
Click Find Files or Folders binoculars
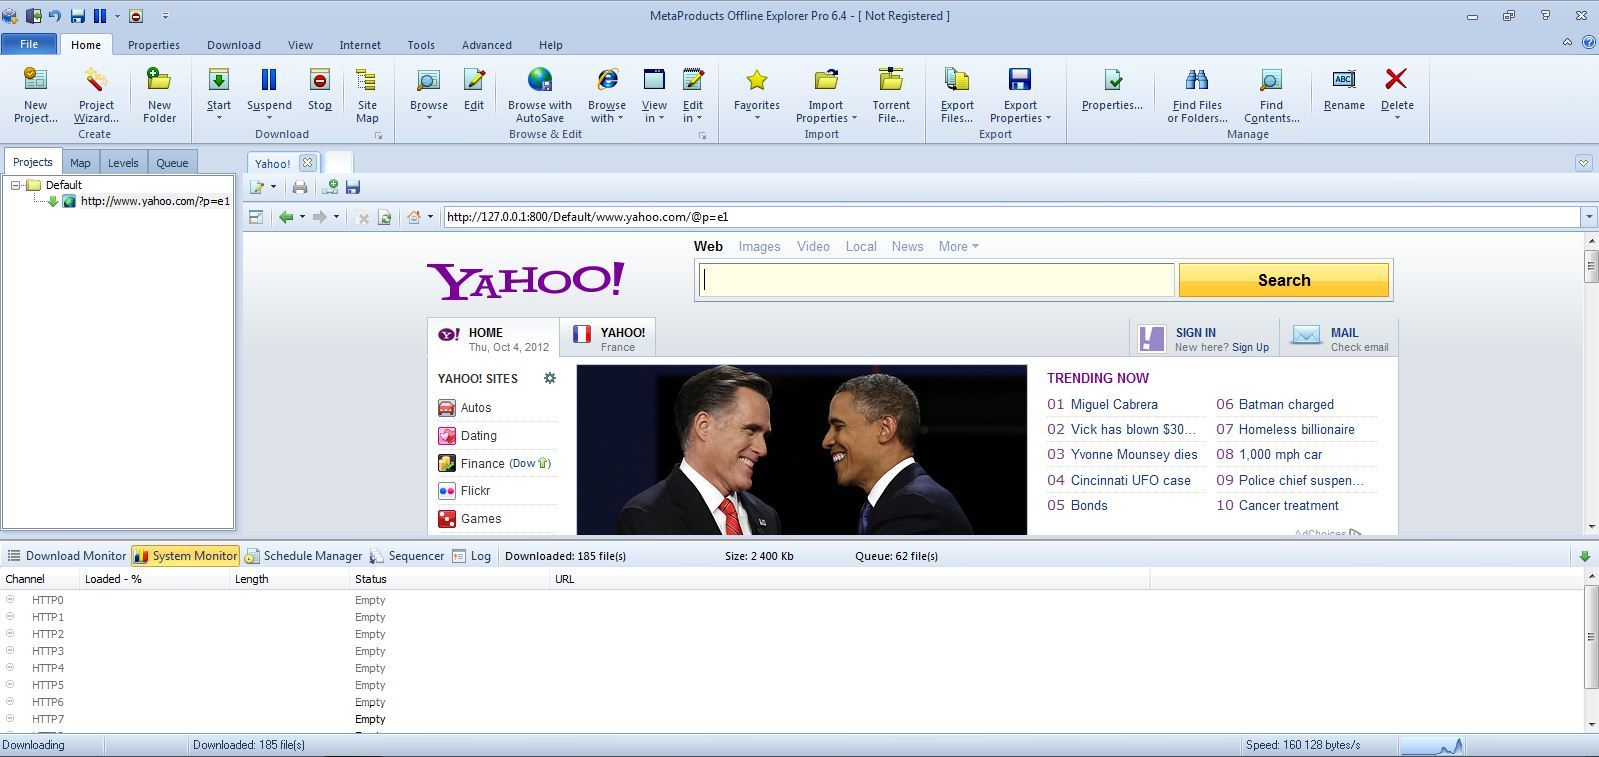click(x=1197, y=80)
